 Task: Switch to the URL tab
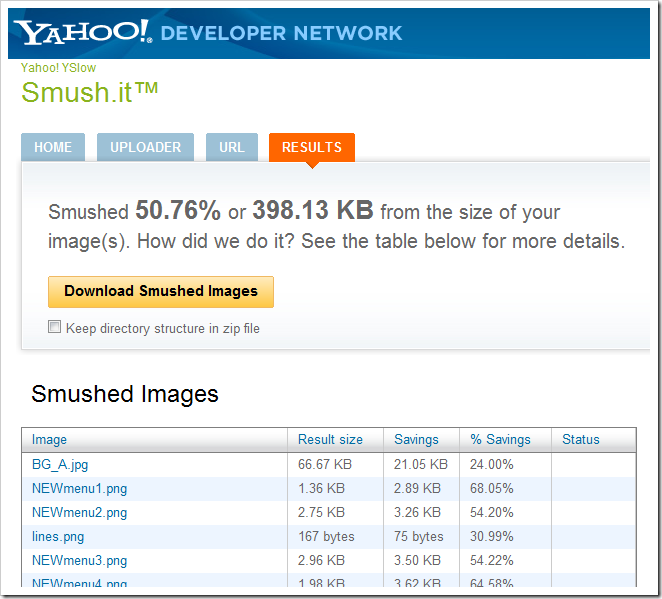tap(232, 147)
